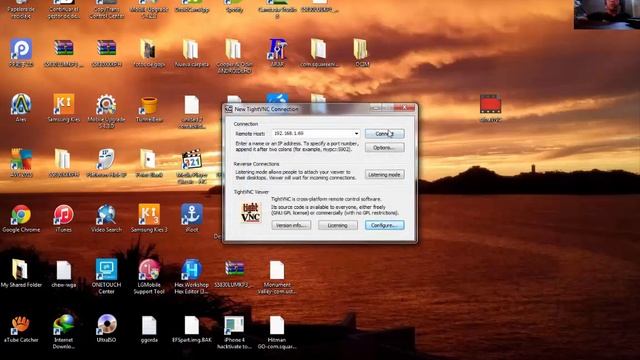The height and width of the screenshot is (360, 640).
Task: Select the ggorda file icon
Action: (x=149, y=329)
